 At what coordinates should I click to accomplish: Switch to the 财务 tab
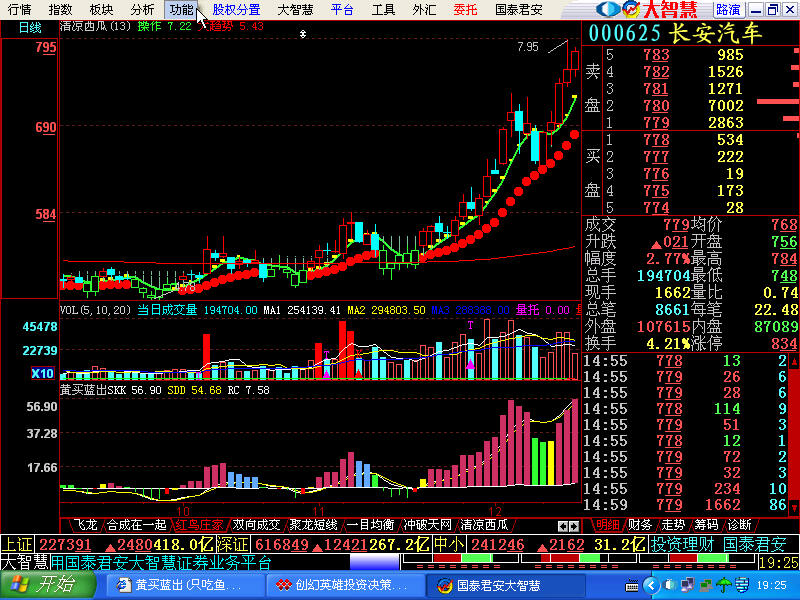coord(640,525)
